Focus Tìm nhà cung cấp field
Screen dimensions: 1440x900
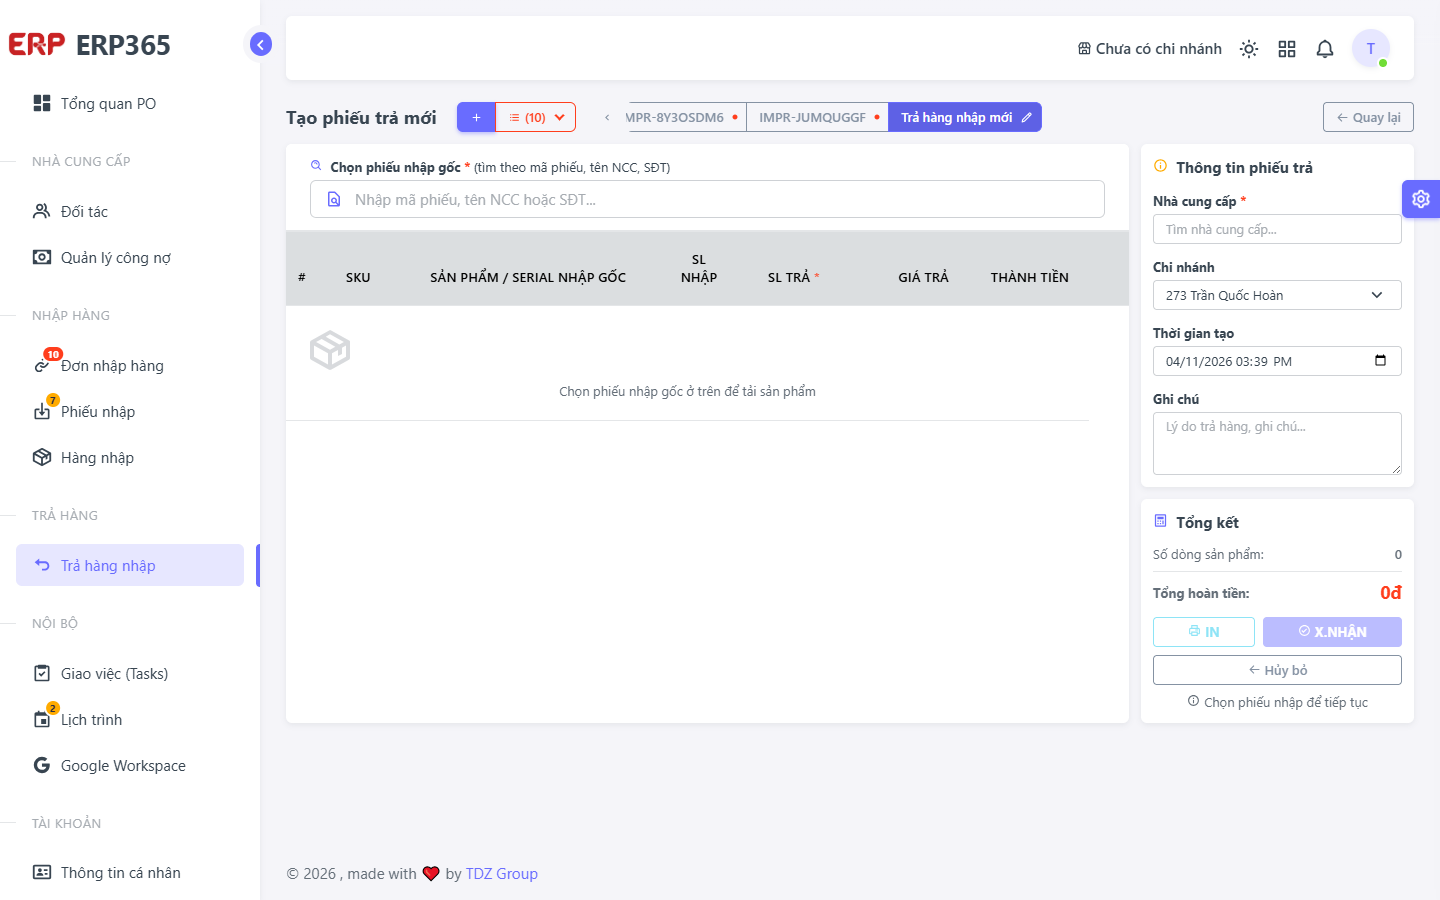[x=1277, y=229]
